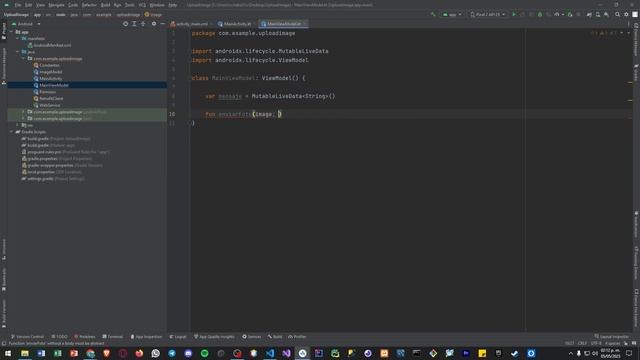Open the Build Variants tool window
Image resolution: width=640 pixels, height=360 pixels.
[x=4, y=313]
